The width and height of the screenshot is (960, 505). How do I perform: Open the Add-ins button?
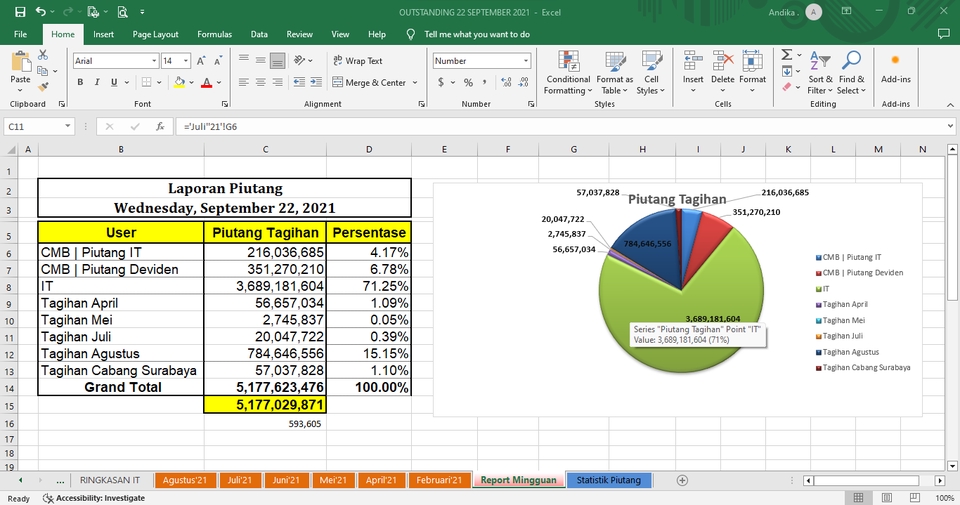coord(895,69)
